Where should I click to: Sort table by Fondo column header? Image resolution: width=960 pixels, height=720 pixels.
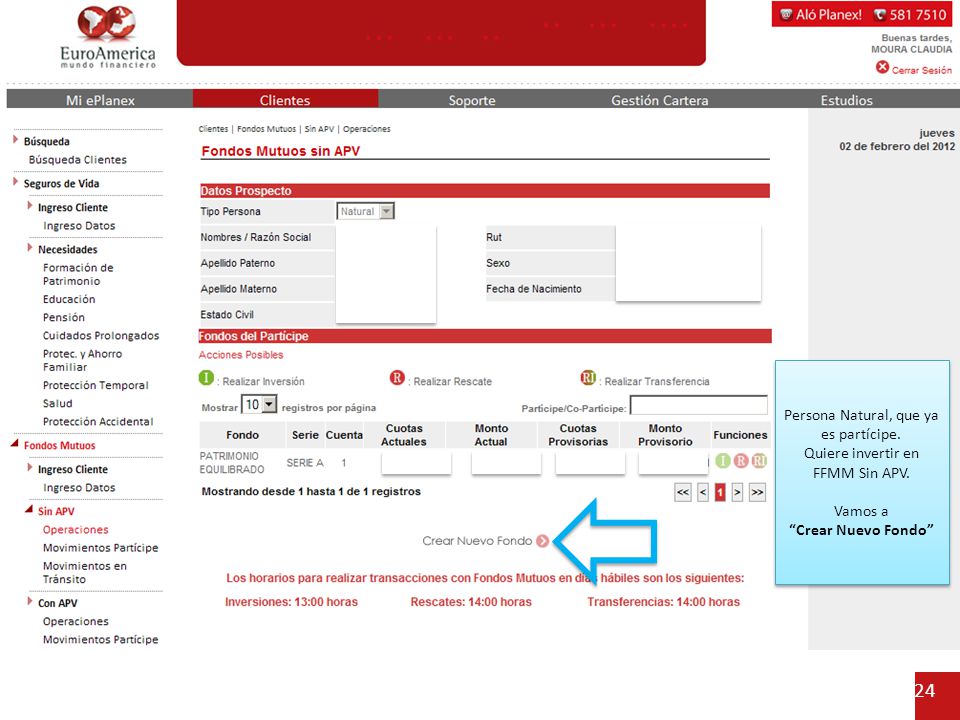(242, 435)
